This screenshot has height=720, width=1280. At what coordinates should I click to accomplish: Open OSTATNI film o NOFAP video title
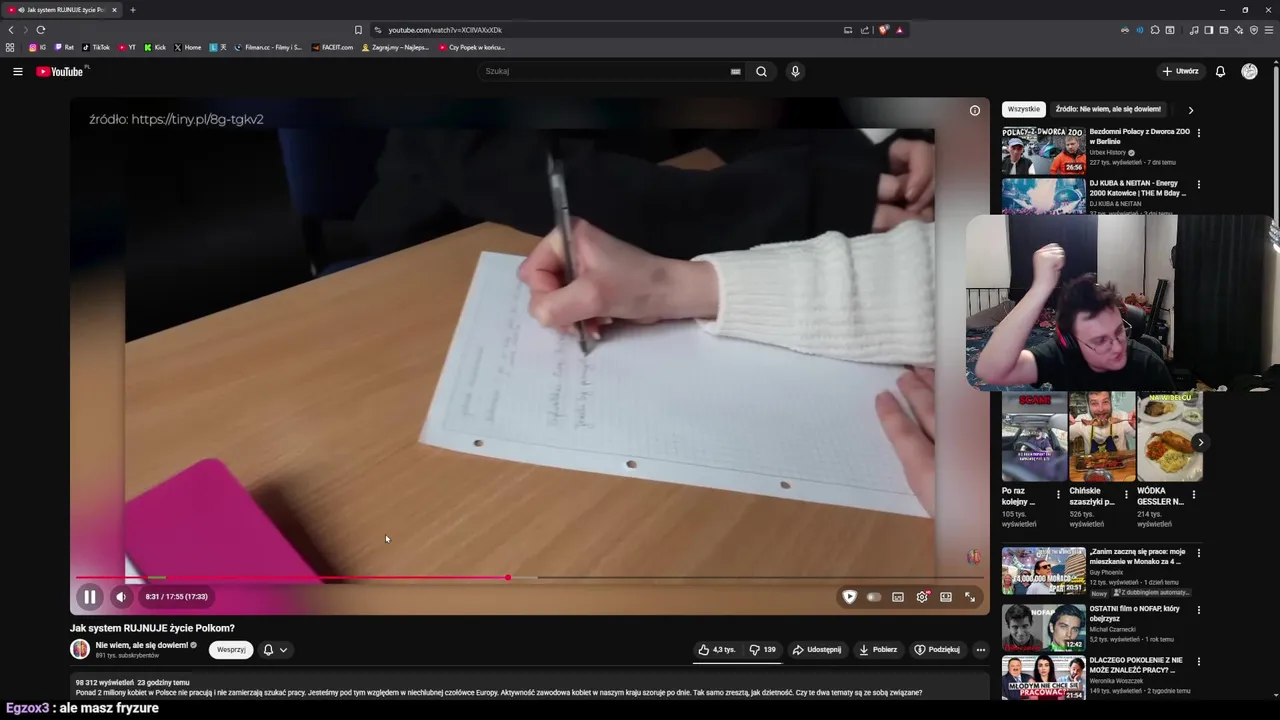1135,613
